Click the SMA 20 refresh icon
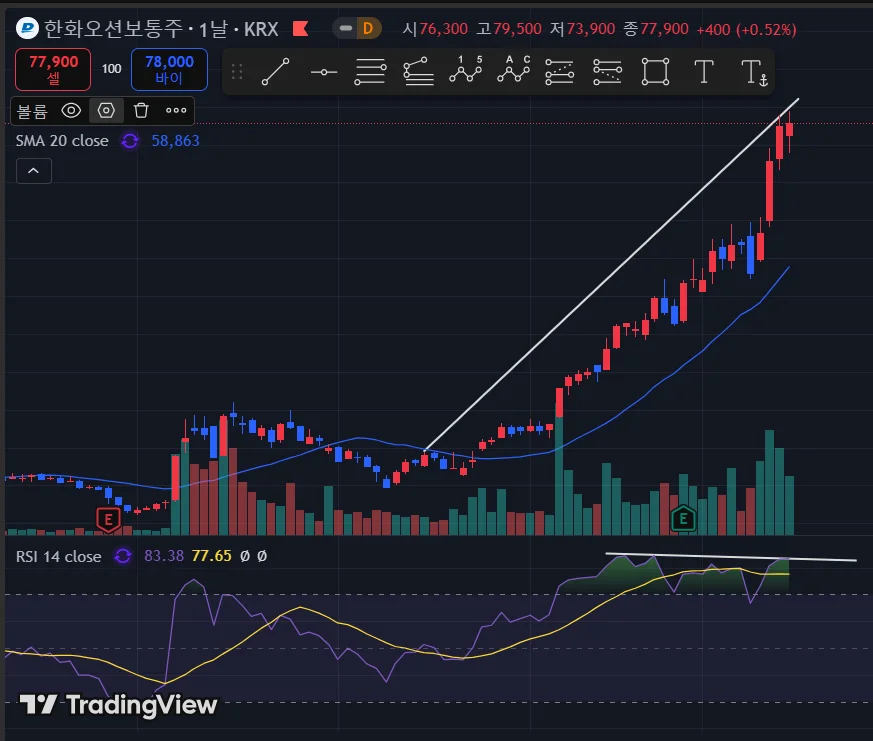Viewport: 873px width, 741px height. pos(130,141)
